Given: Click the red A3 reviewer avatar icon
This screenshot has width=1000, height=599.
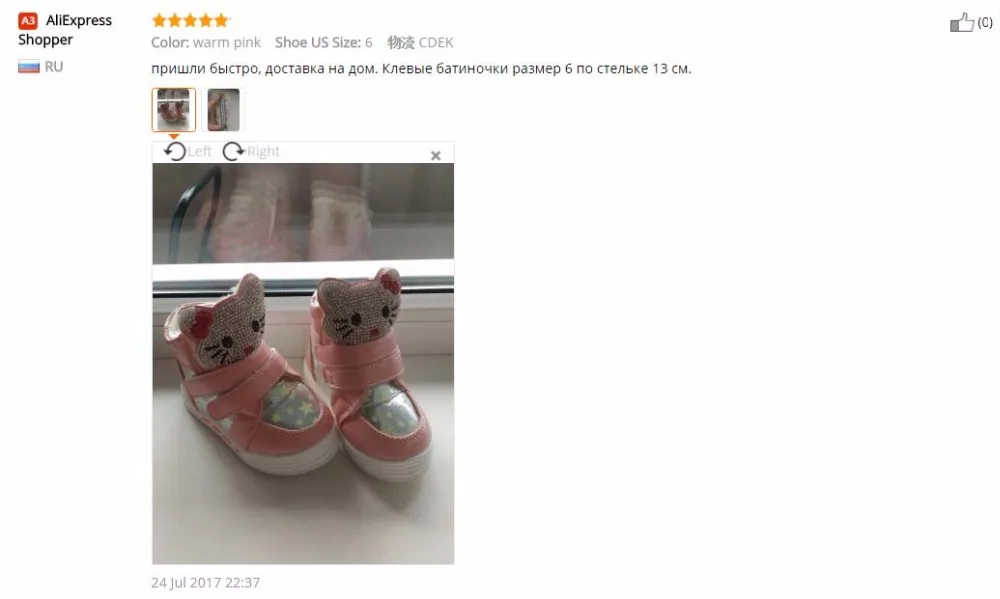Looking at the screenshot, I should tap(27, 21).
